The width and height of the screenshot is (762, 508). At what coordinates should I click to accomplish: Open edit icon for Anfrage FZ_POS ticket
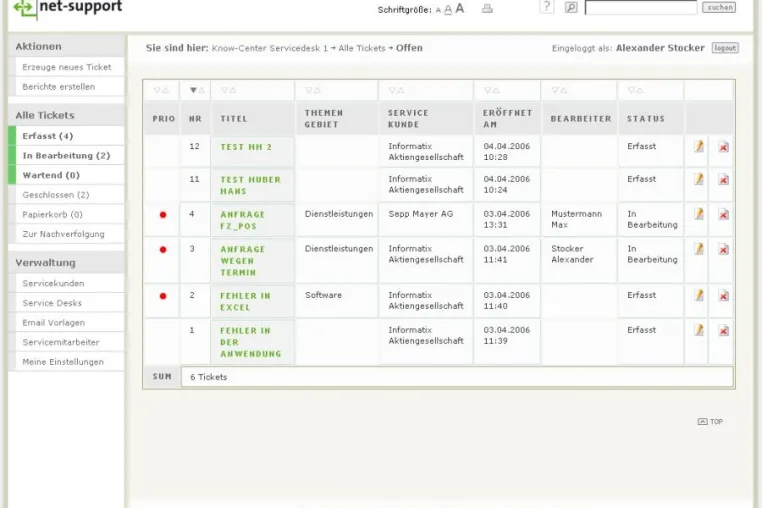pos(699,214)
